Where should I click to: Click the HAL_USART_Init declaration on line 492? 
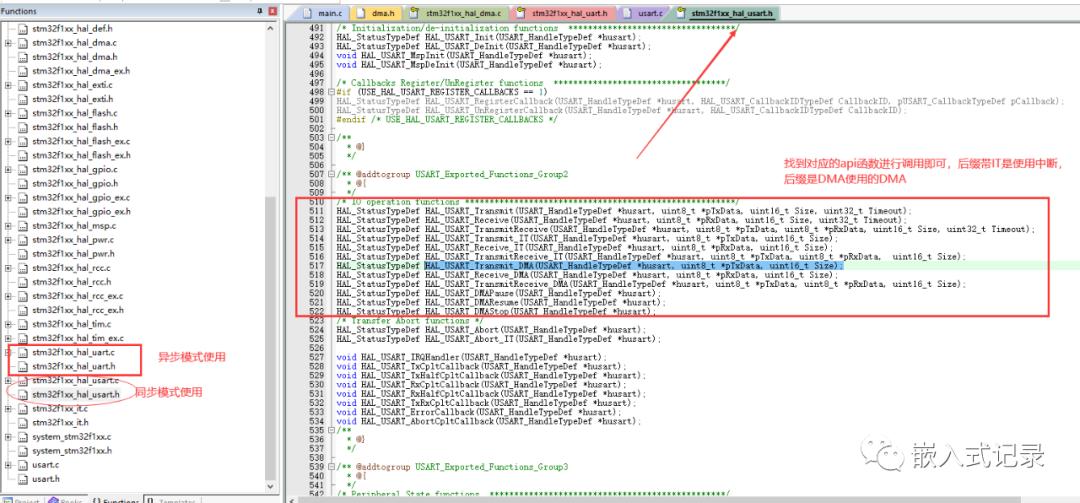coord(488,37)
